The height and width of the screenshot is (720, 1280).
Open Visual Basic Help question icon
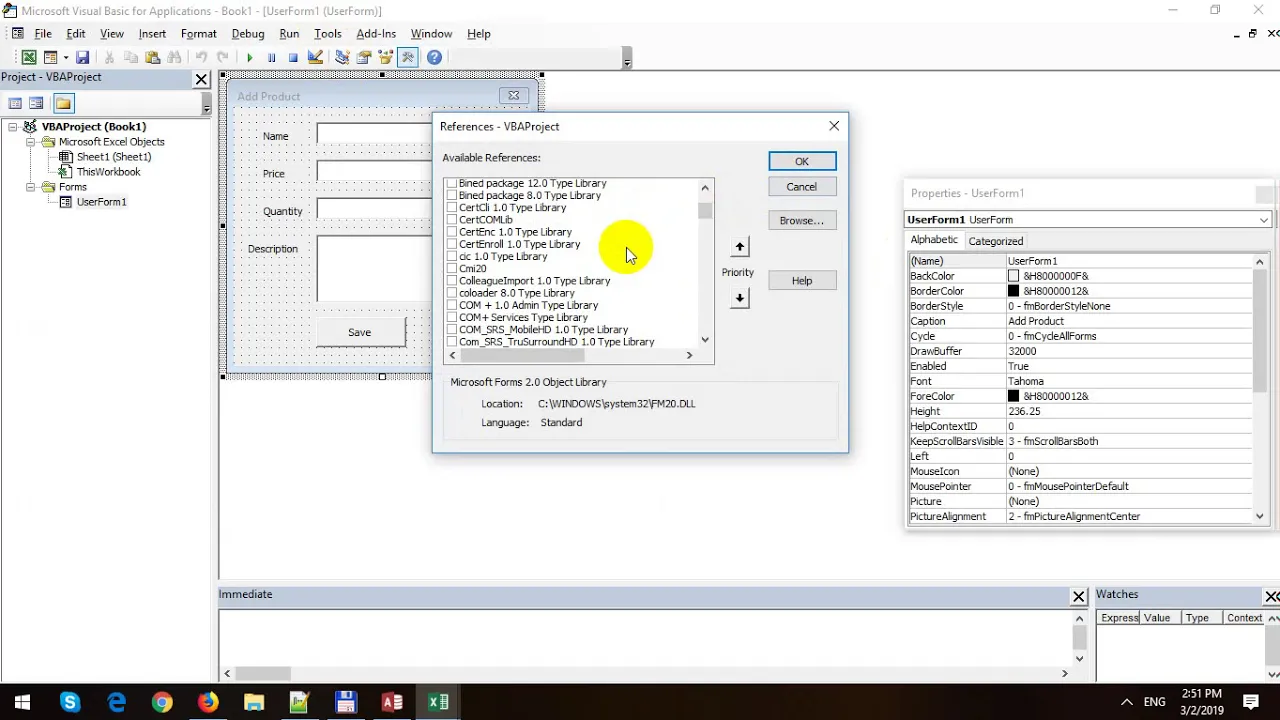(x=434, y=58)
